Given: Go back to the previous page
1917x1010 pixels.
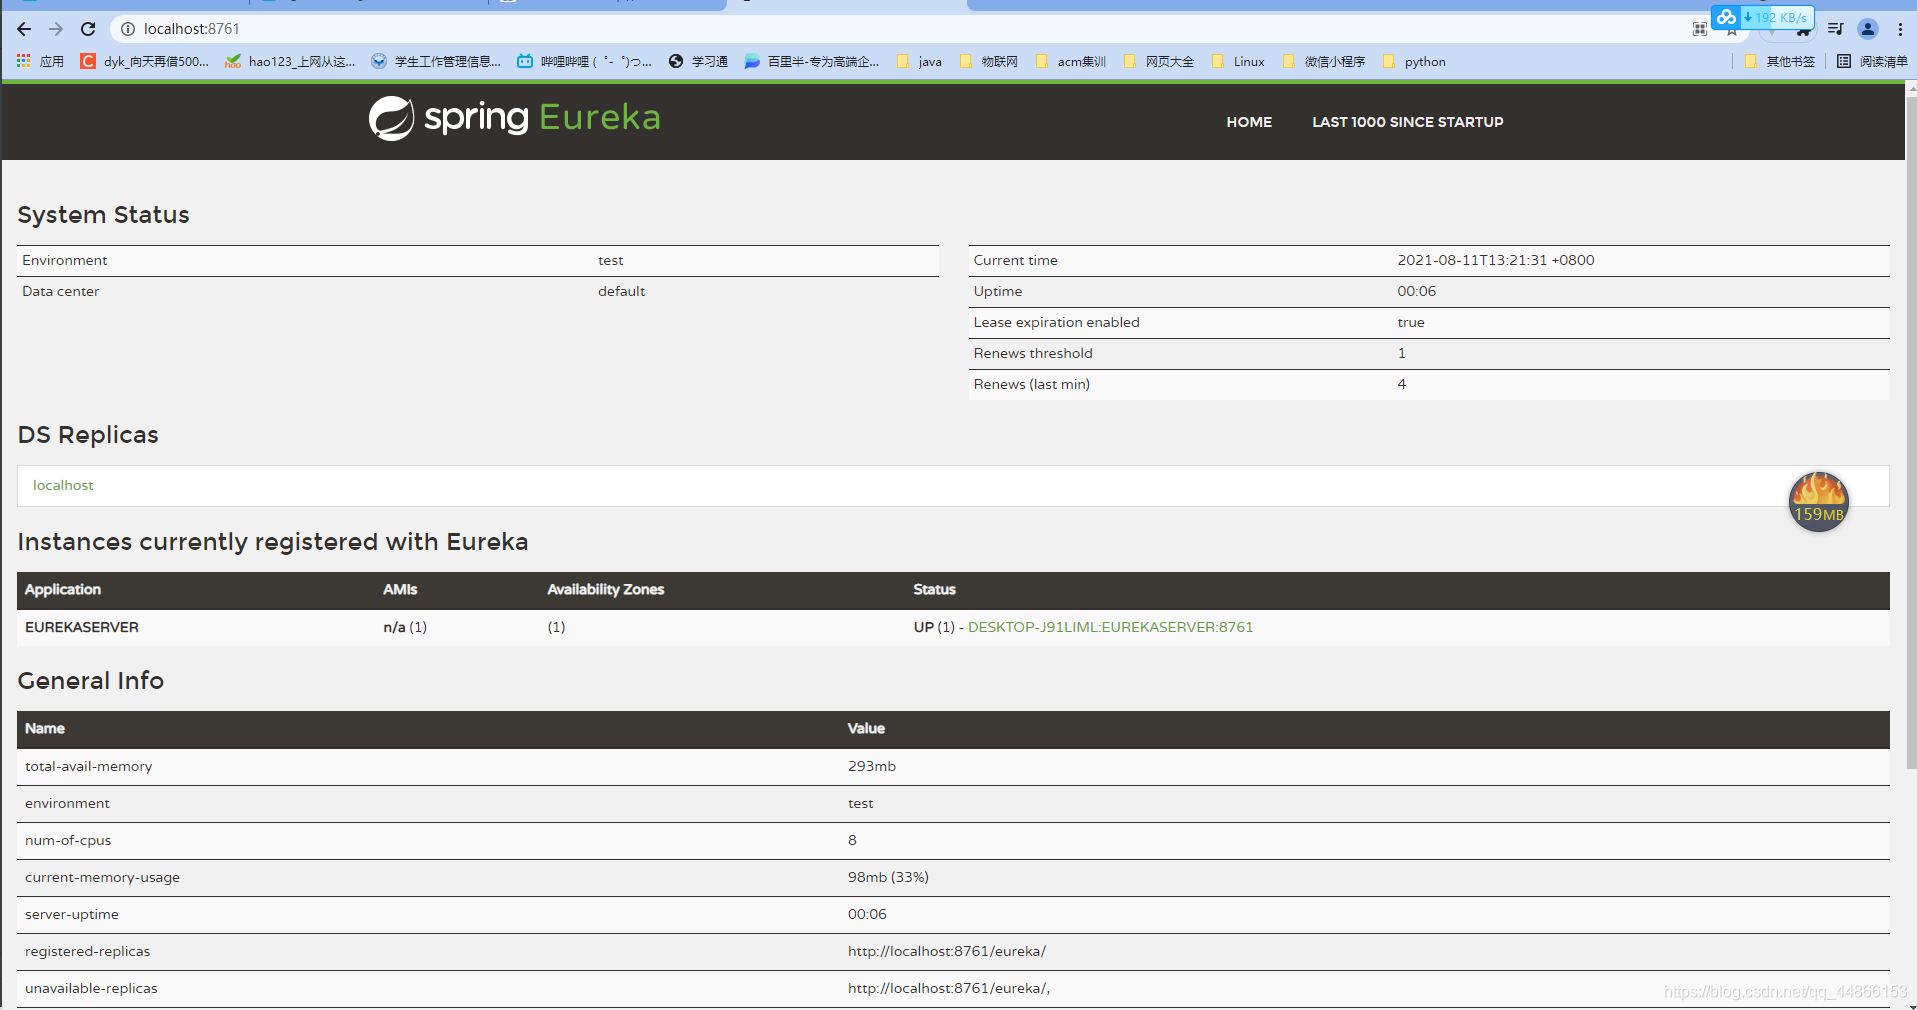Looking at the screenshot, I should coord(24,29).
